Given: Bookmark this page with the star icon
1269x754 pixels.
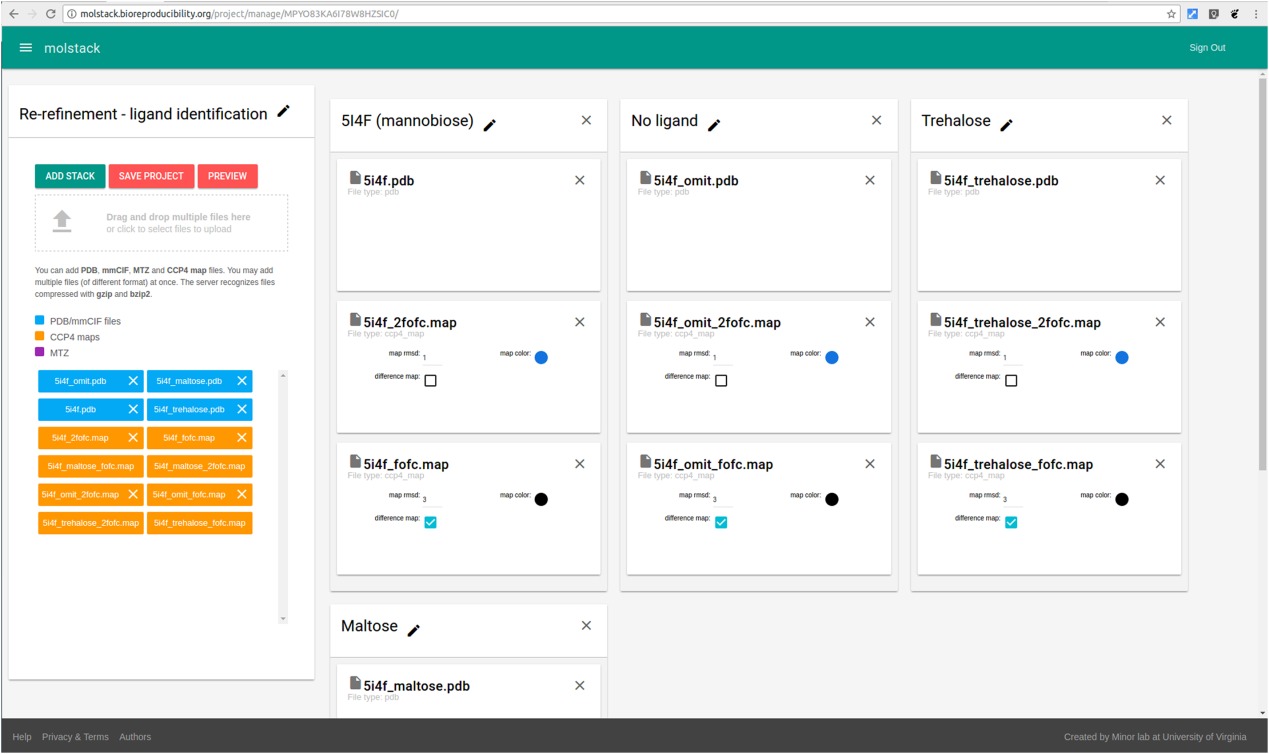Looking at the screenshot, I should click(x=1172, y=14).
